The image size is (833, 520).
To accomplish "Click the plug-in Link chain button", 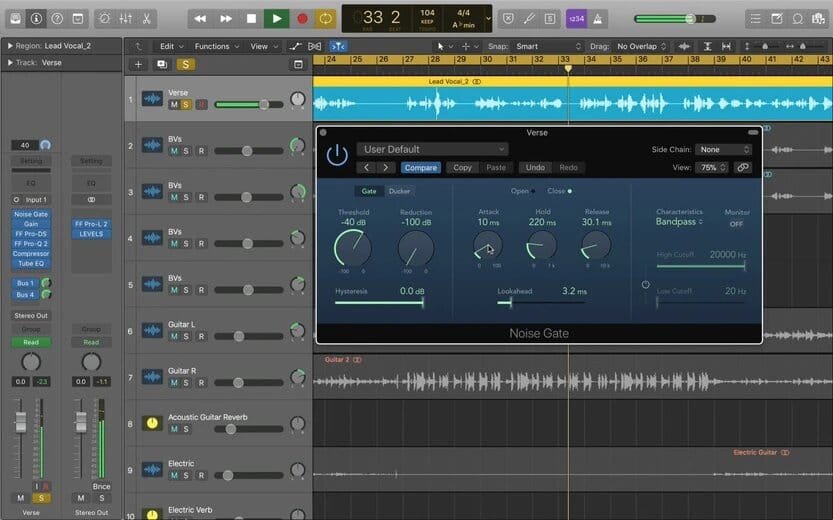I will tap(743, 167).
